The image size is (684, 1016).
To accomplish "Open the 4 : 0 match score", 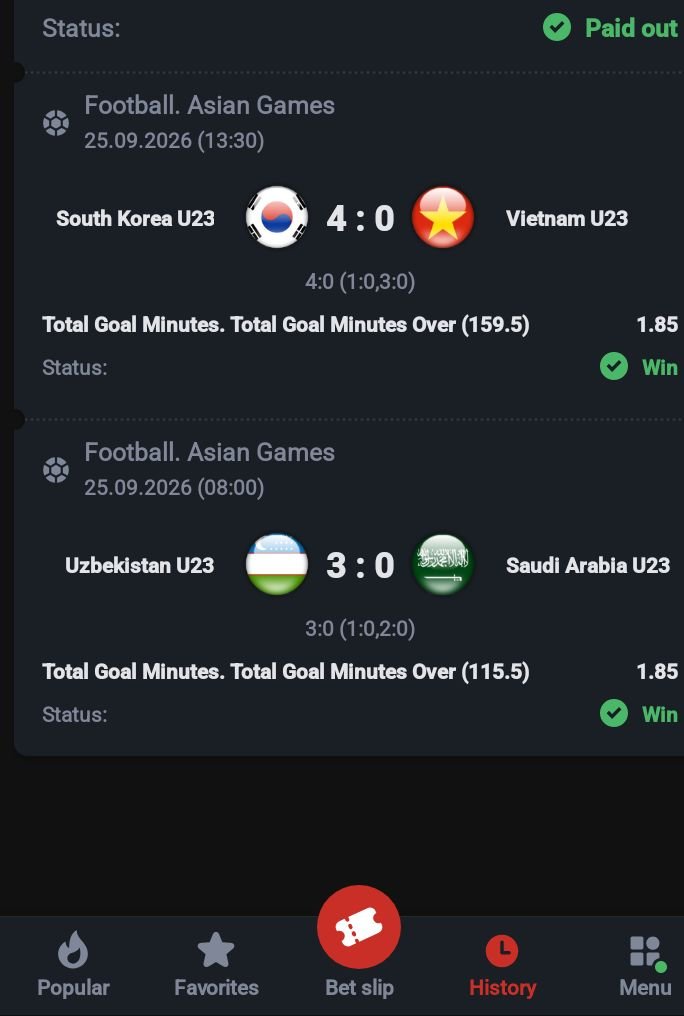I will pos(360,218).
